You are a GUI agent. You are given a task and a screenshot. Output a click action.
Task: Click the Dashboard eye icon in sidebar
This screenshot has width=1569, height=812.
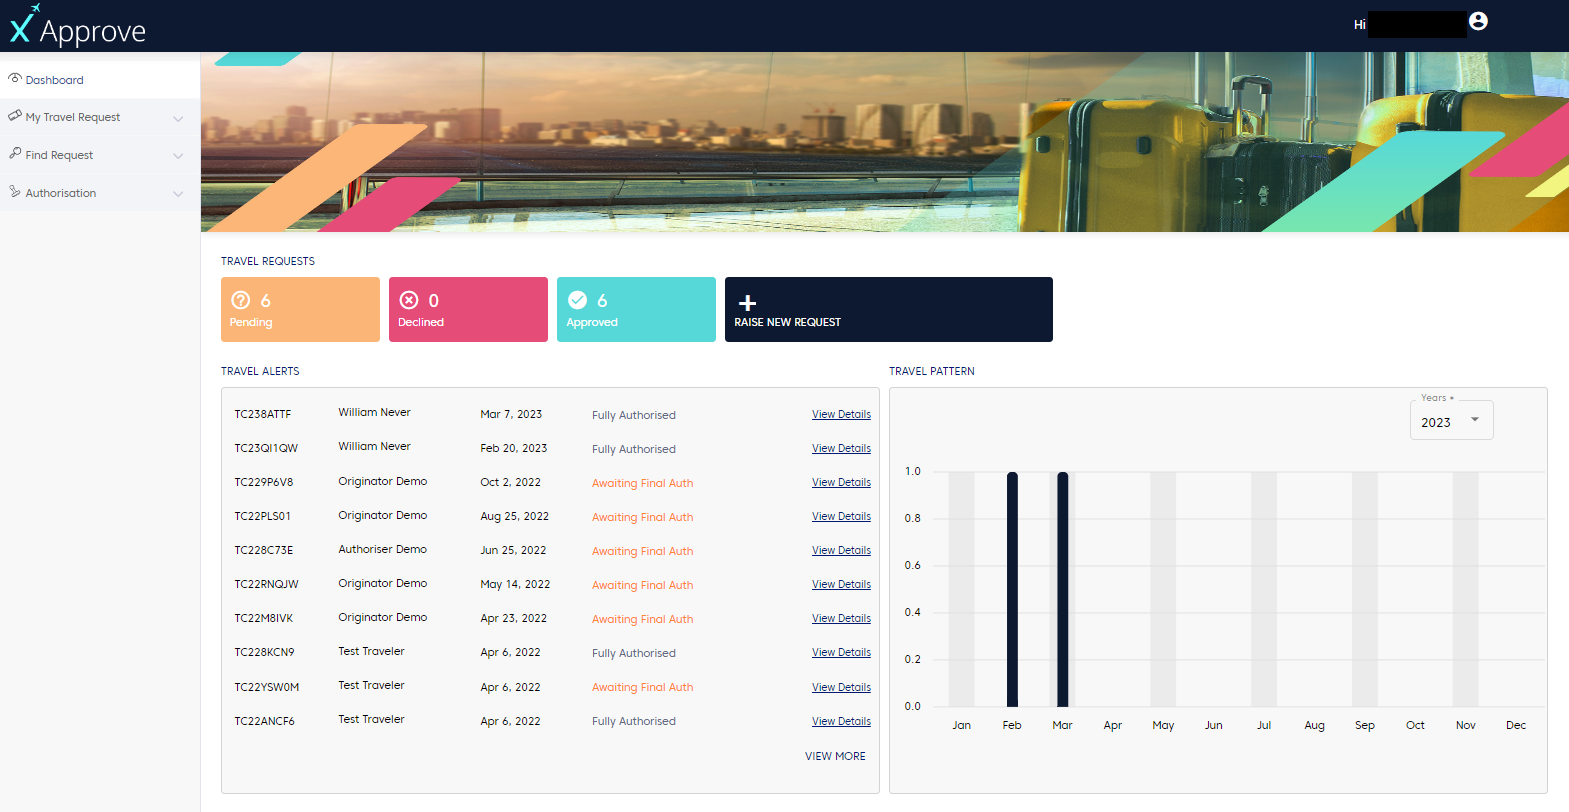[15, 79]
